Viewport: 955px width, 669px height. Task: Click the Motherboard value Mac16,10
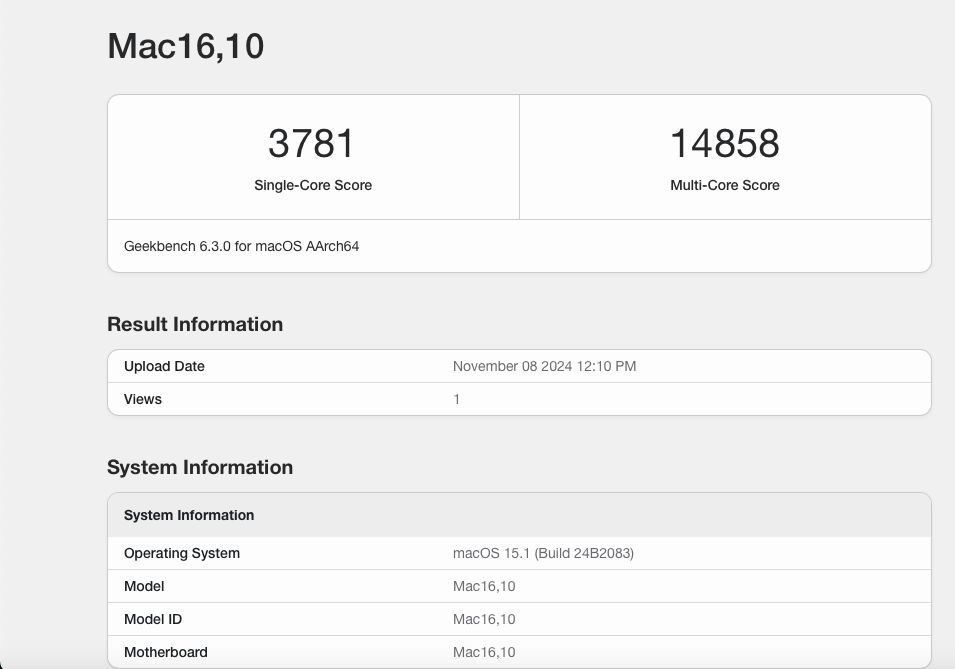486,652
